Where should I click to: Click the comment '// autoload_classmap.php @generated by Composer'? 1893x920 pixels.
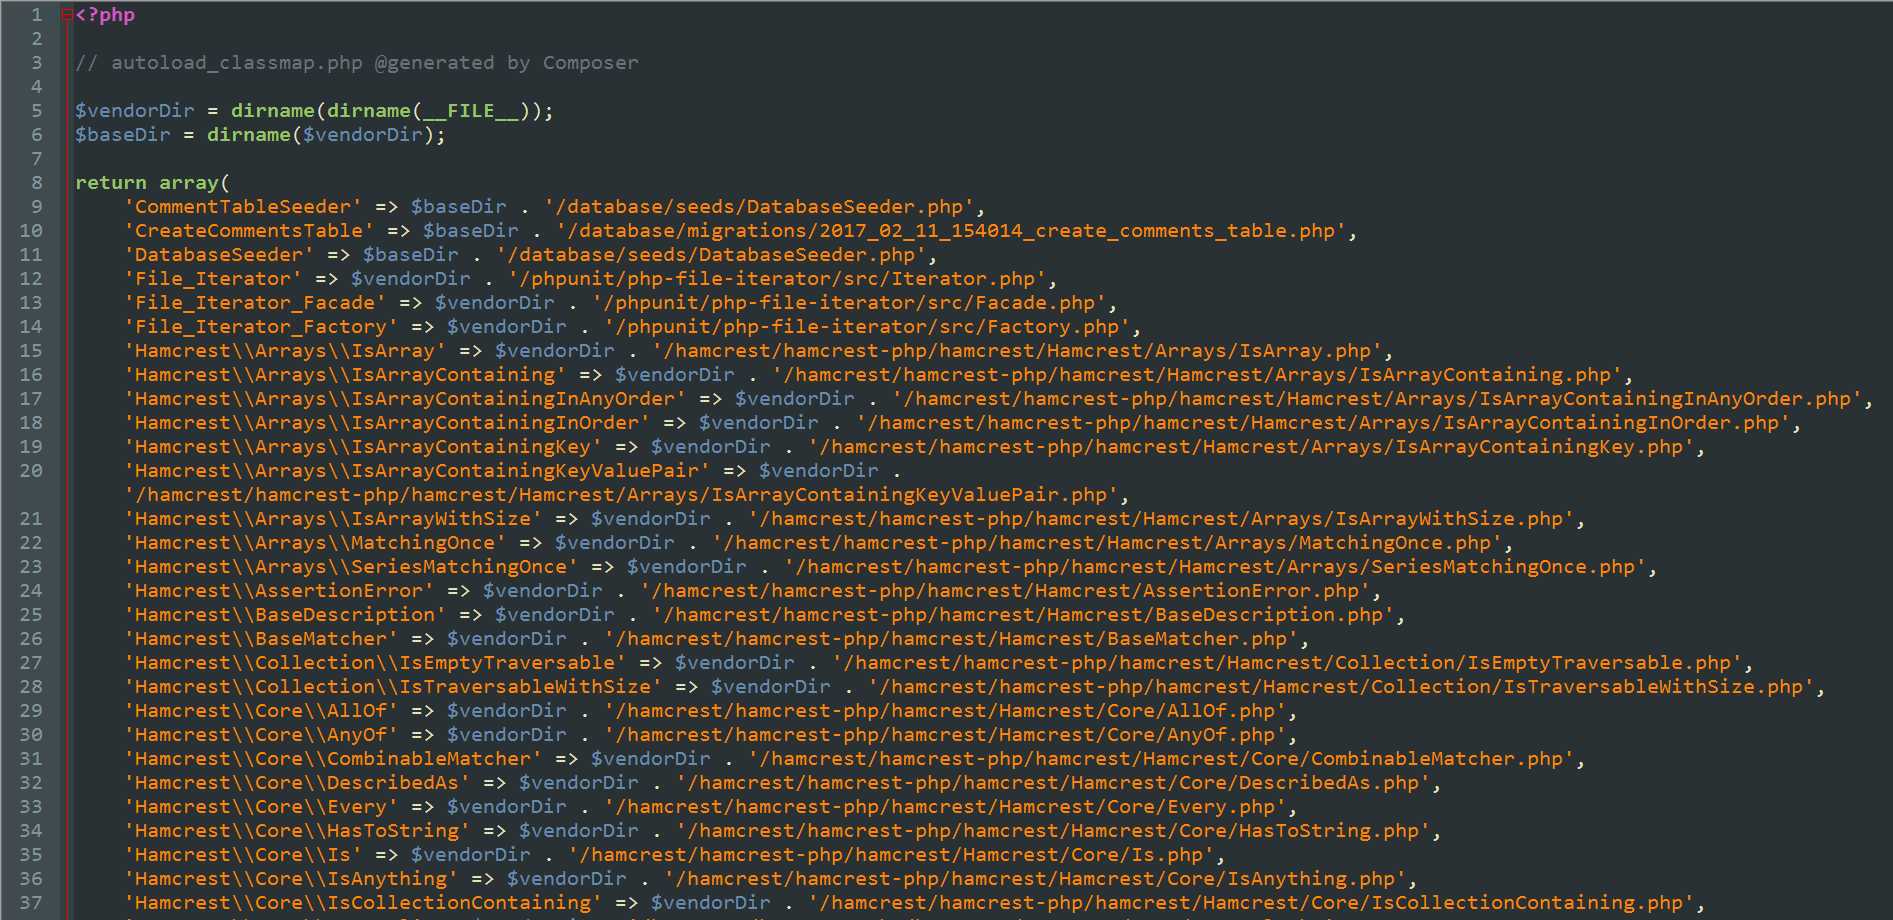point(357,63)
